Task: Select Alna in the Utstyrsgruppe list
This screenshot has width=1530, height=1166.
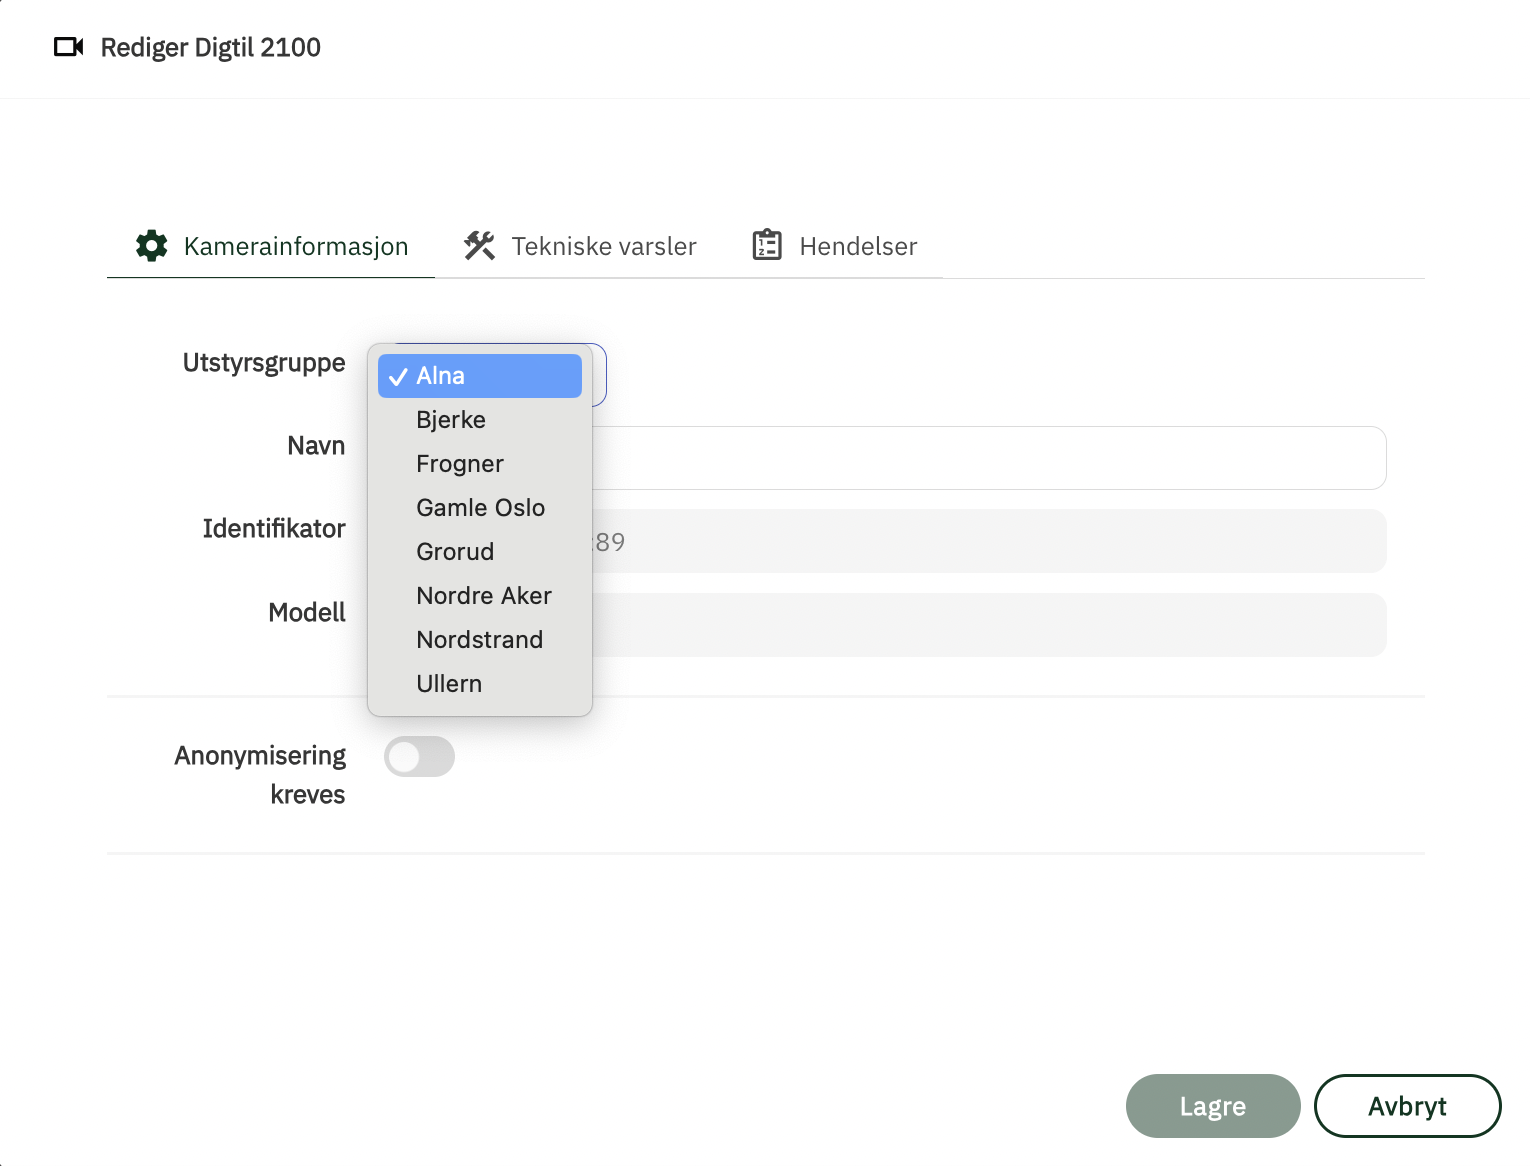Action: point(480,376)
